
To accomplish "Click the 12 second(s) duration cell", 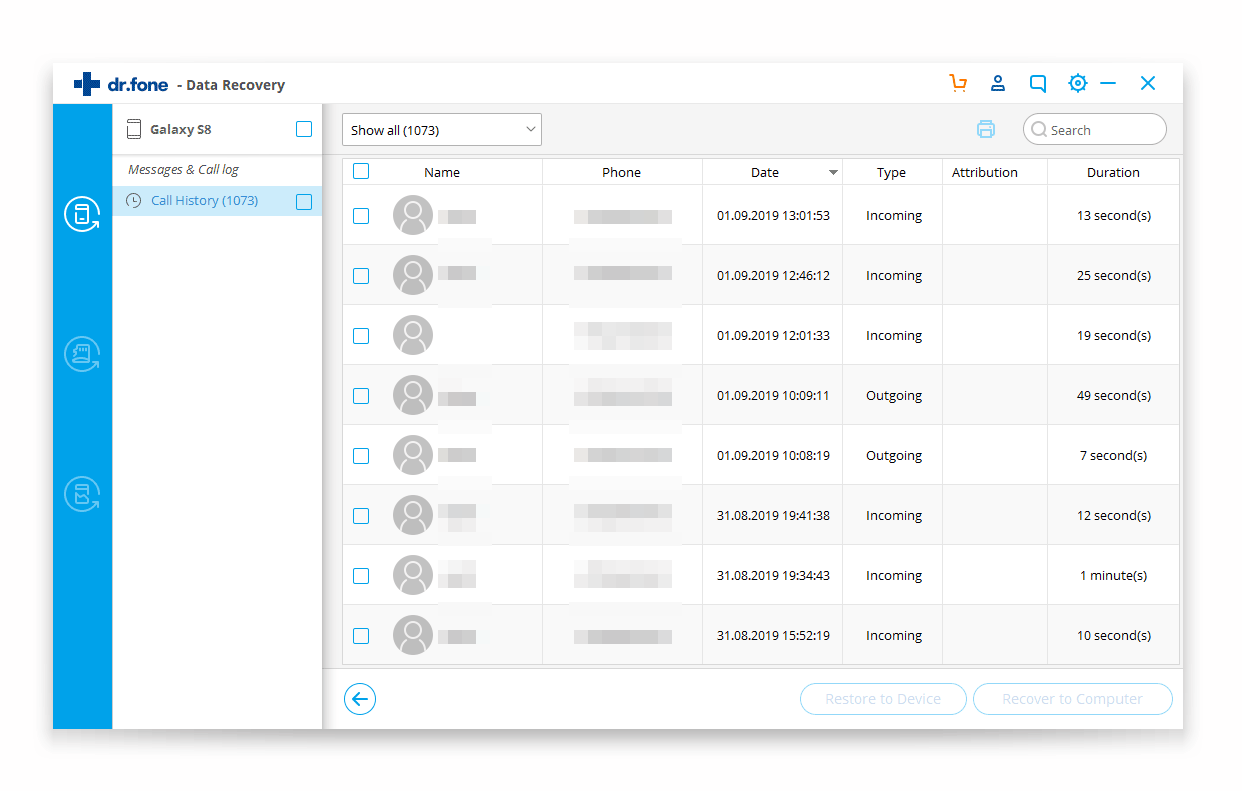I will click(x=1114, y=515).
